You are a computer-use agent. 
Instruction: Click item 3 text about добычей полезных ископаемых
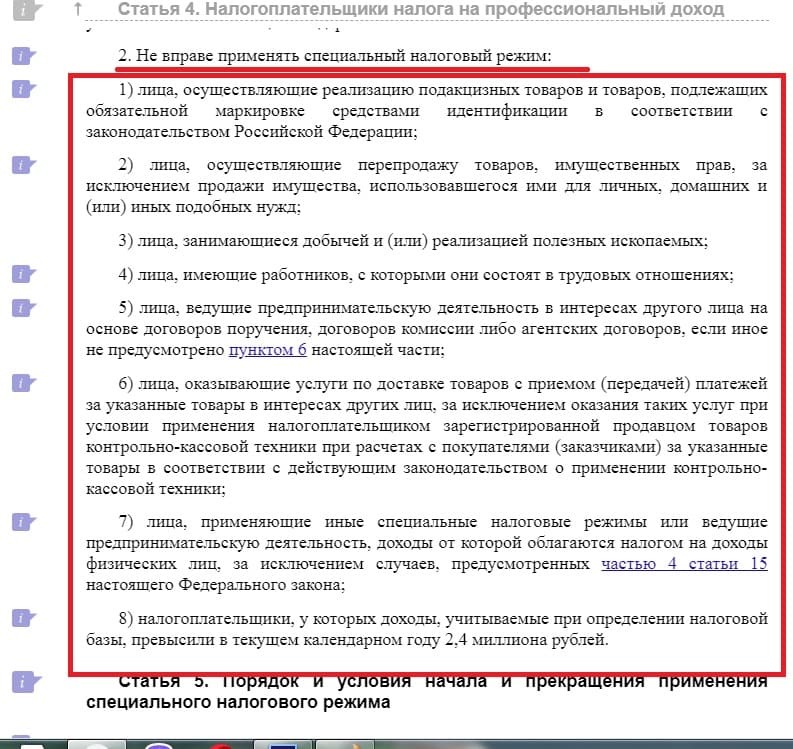point(412,241)
